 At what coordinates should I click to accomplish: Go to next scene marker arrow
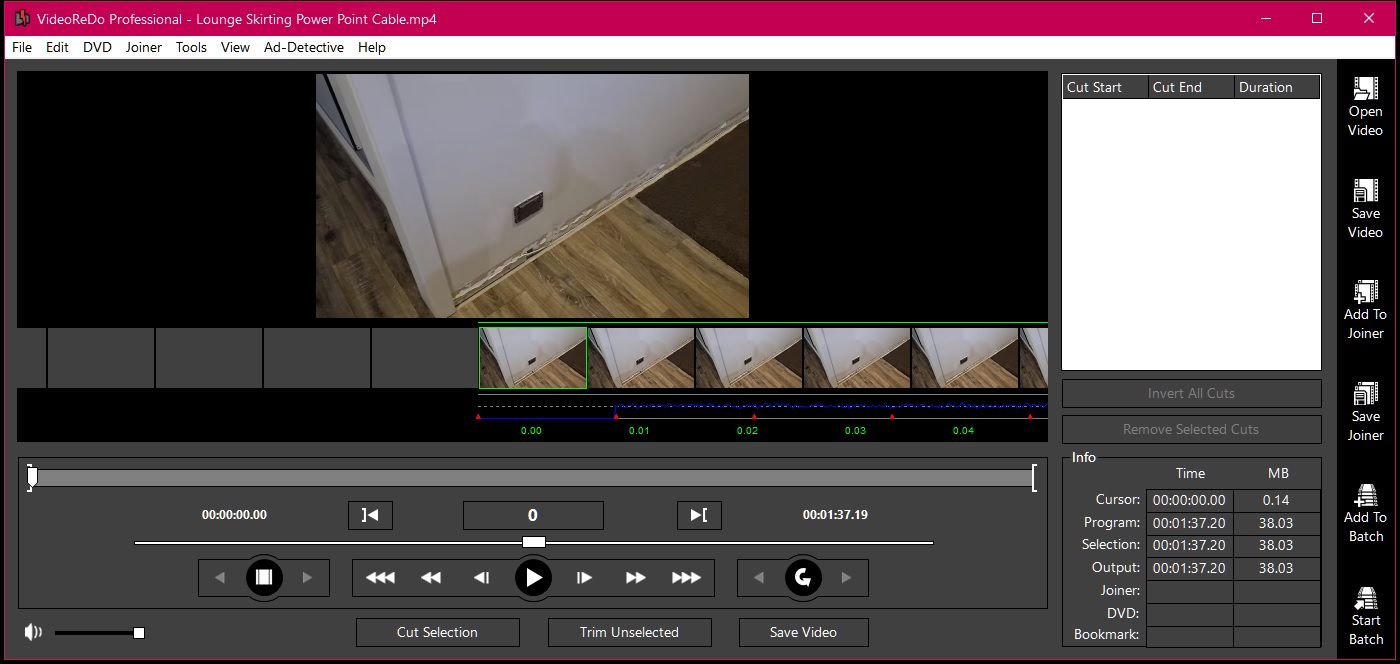coord(308,578)
